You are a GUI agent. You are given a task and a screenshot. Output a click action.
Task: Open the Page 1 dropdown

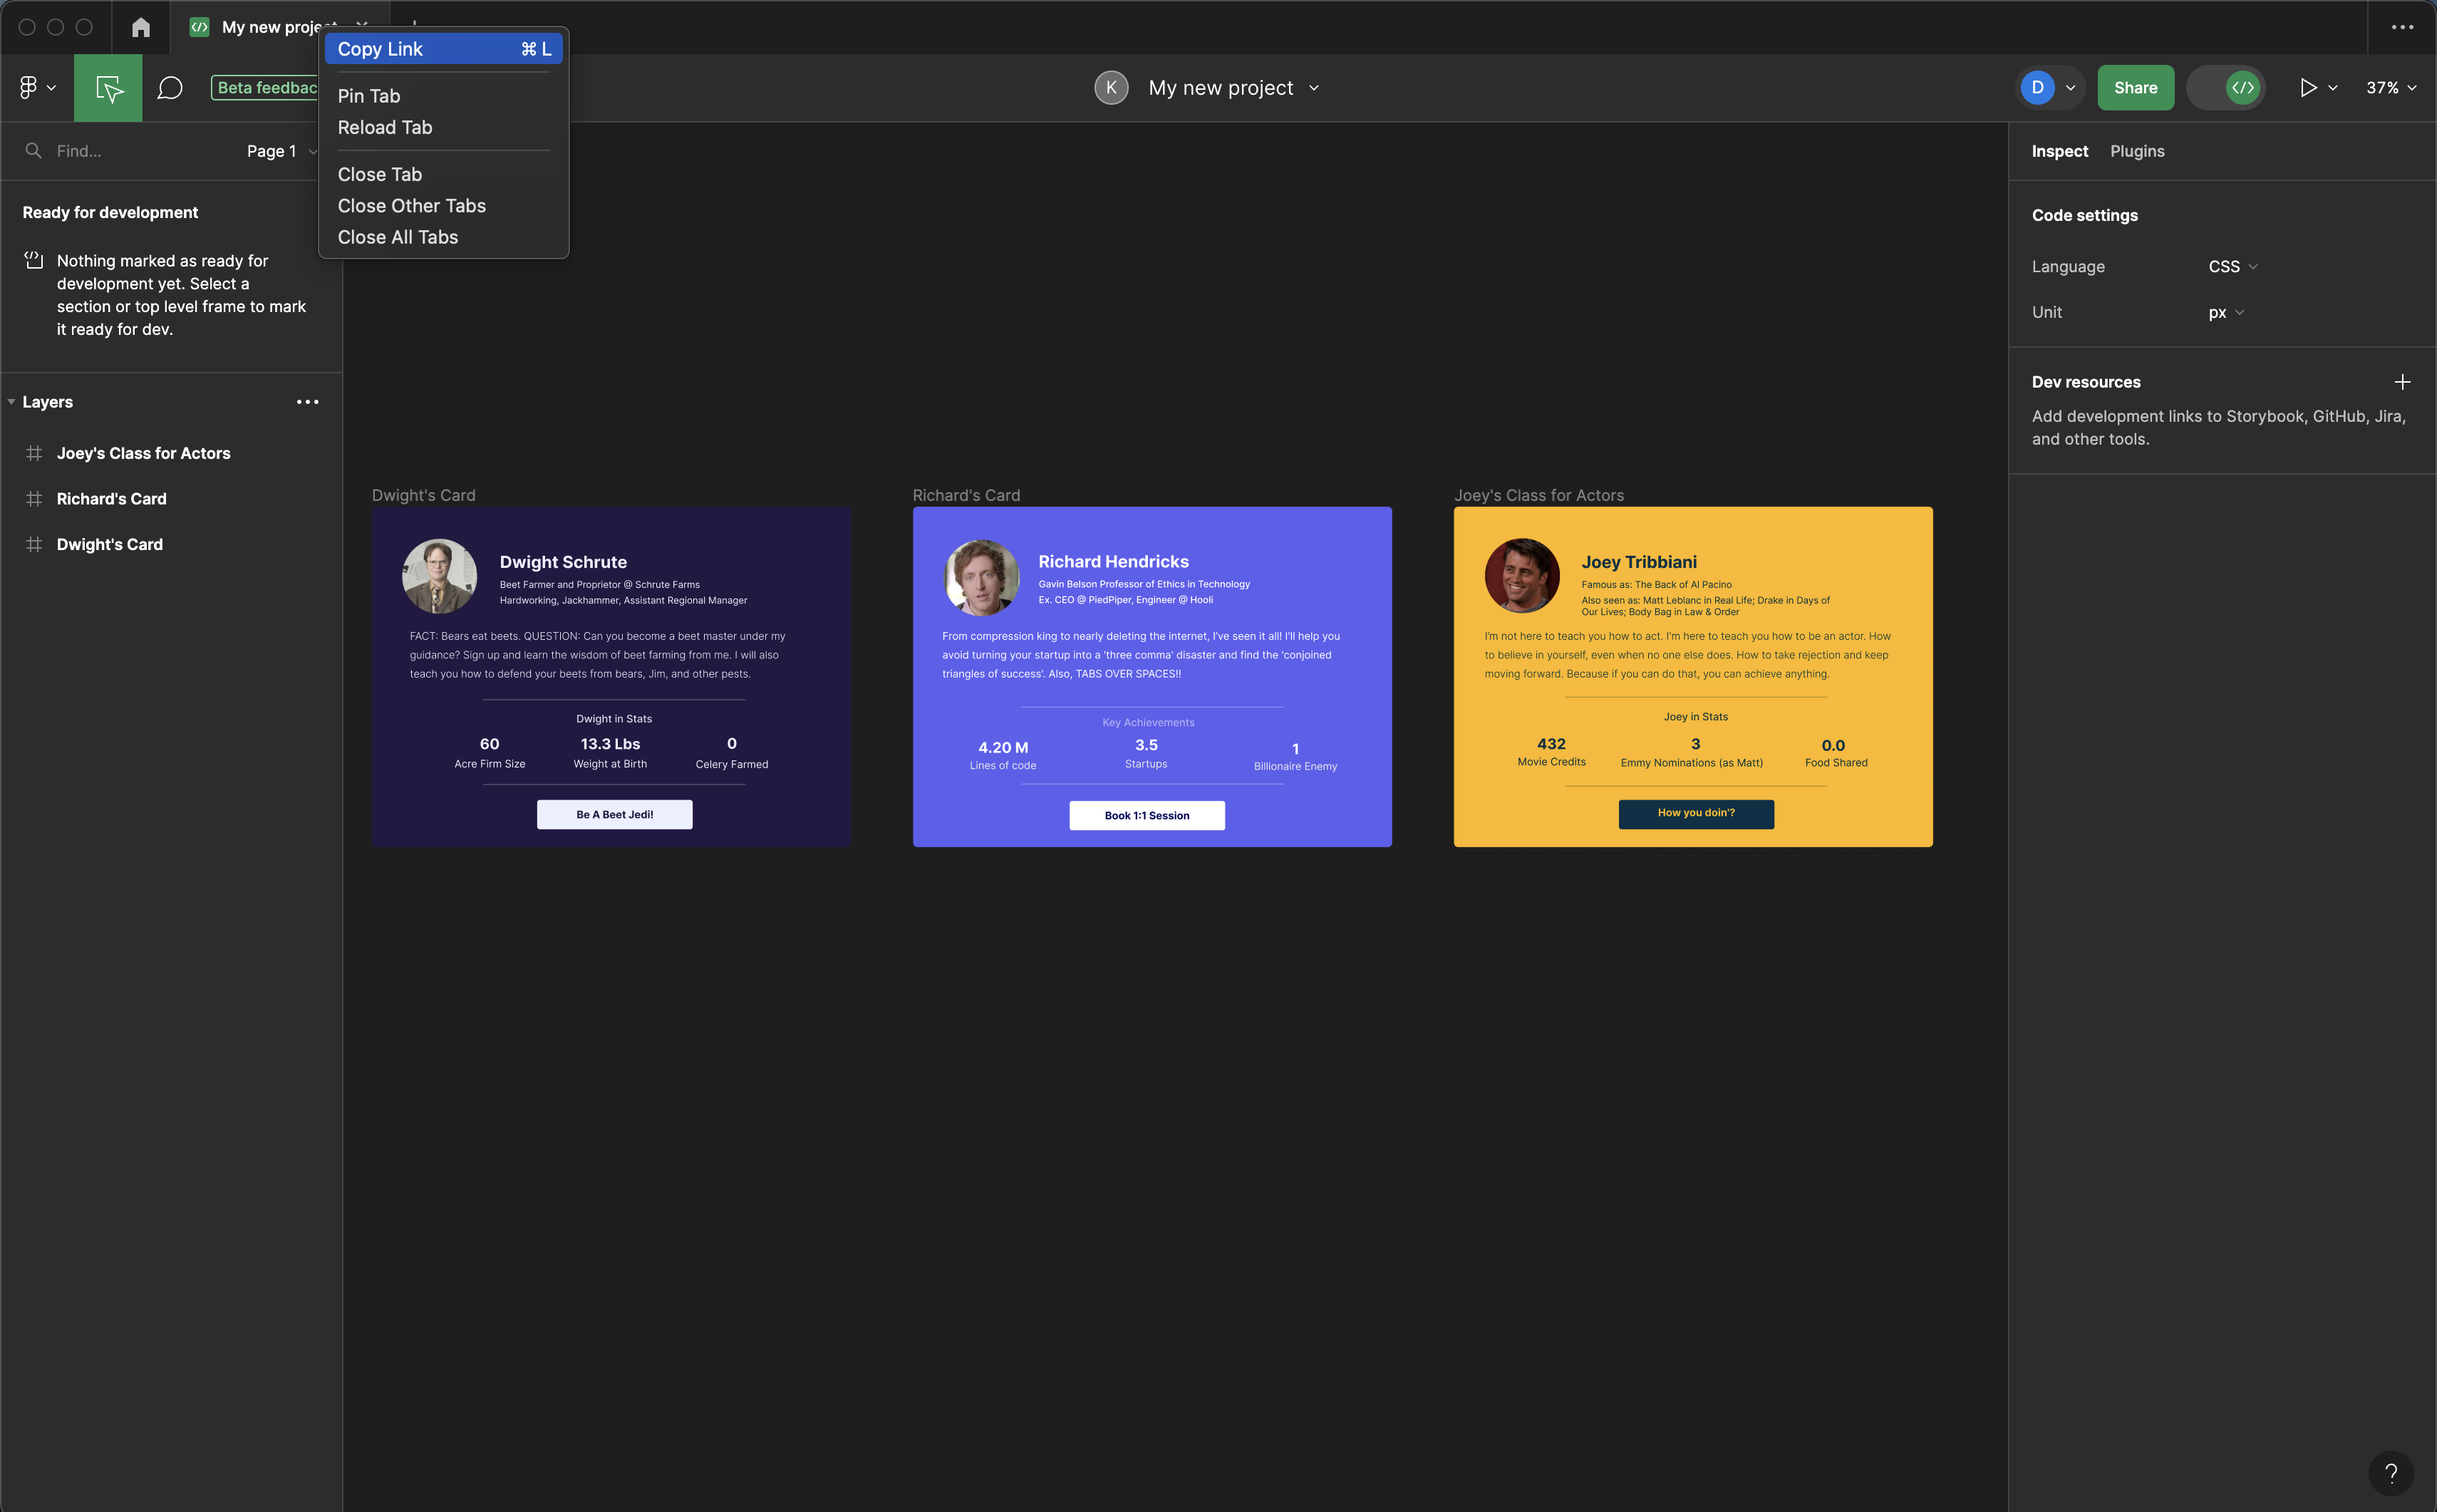282,151
